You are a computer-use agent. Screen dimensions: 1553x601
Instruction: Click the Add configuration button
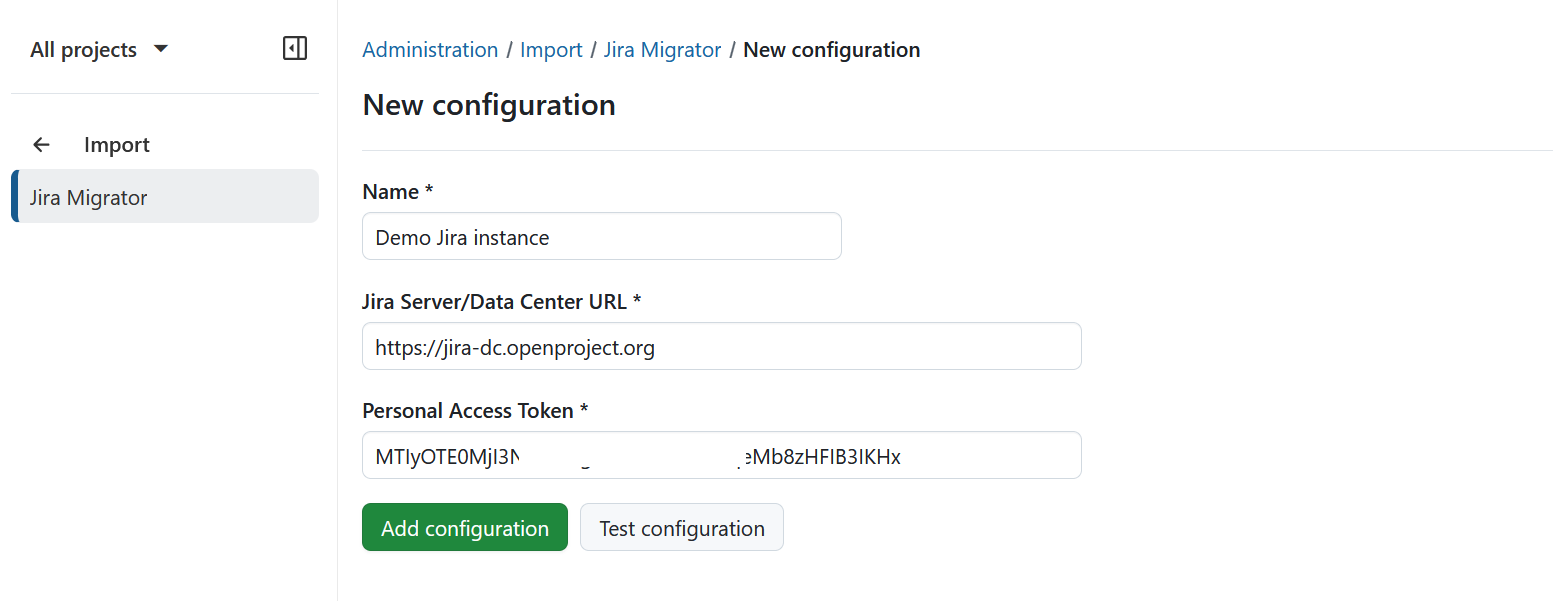465,527
